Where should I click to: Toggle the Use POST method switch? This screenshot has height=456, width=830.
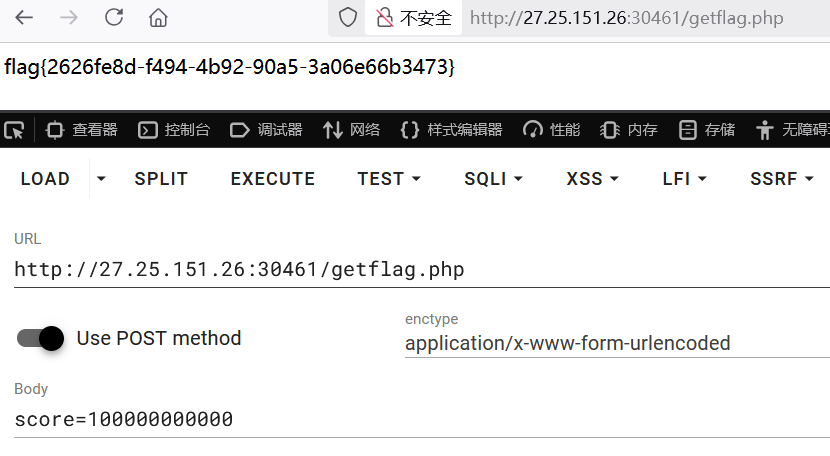click(41, 338)
